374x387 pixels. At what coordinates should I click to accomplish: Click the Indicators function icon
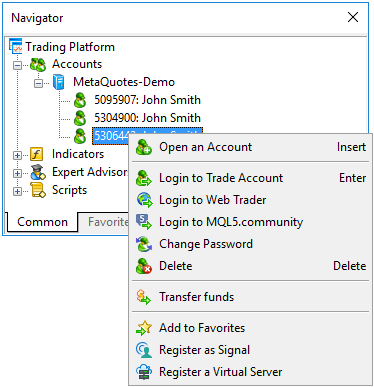pyautogui.click(x=36, y=154)
